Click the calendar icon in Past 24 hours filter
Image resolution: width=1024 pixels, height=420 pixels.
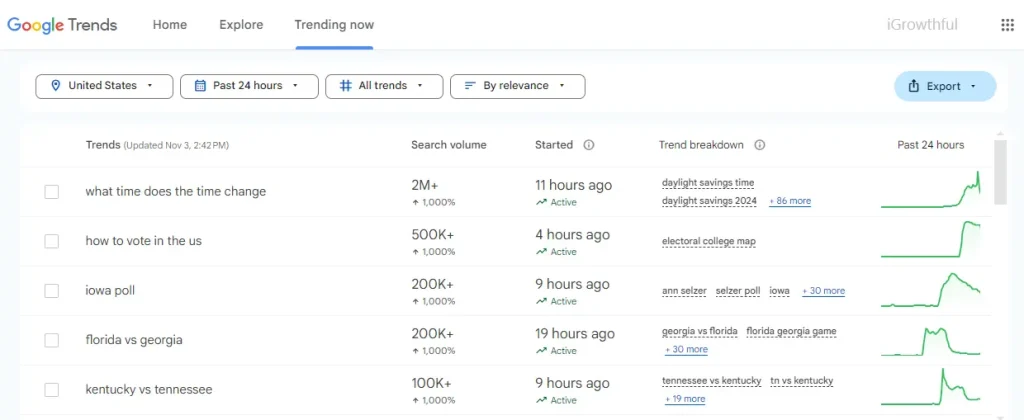[x=200, y=86]
